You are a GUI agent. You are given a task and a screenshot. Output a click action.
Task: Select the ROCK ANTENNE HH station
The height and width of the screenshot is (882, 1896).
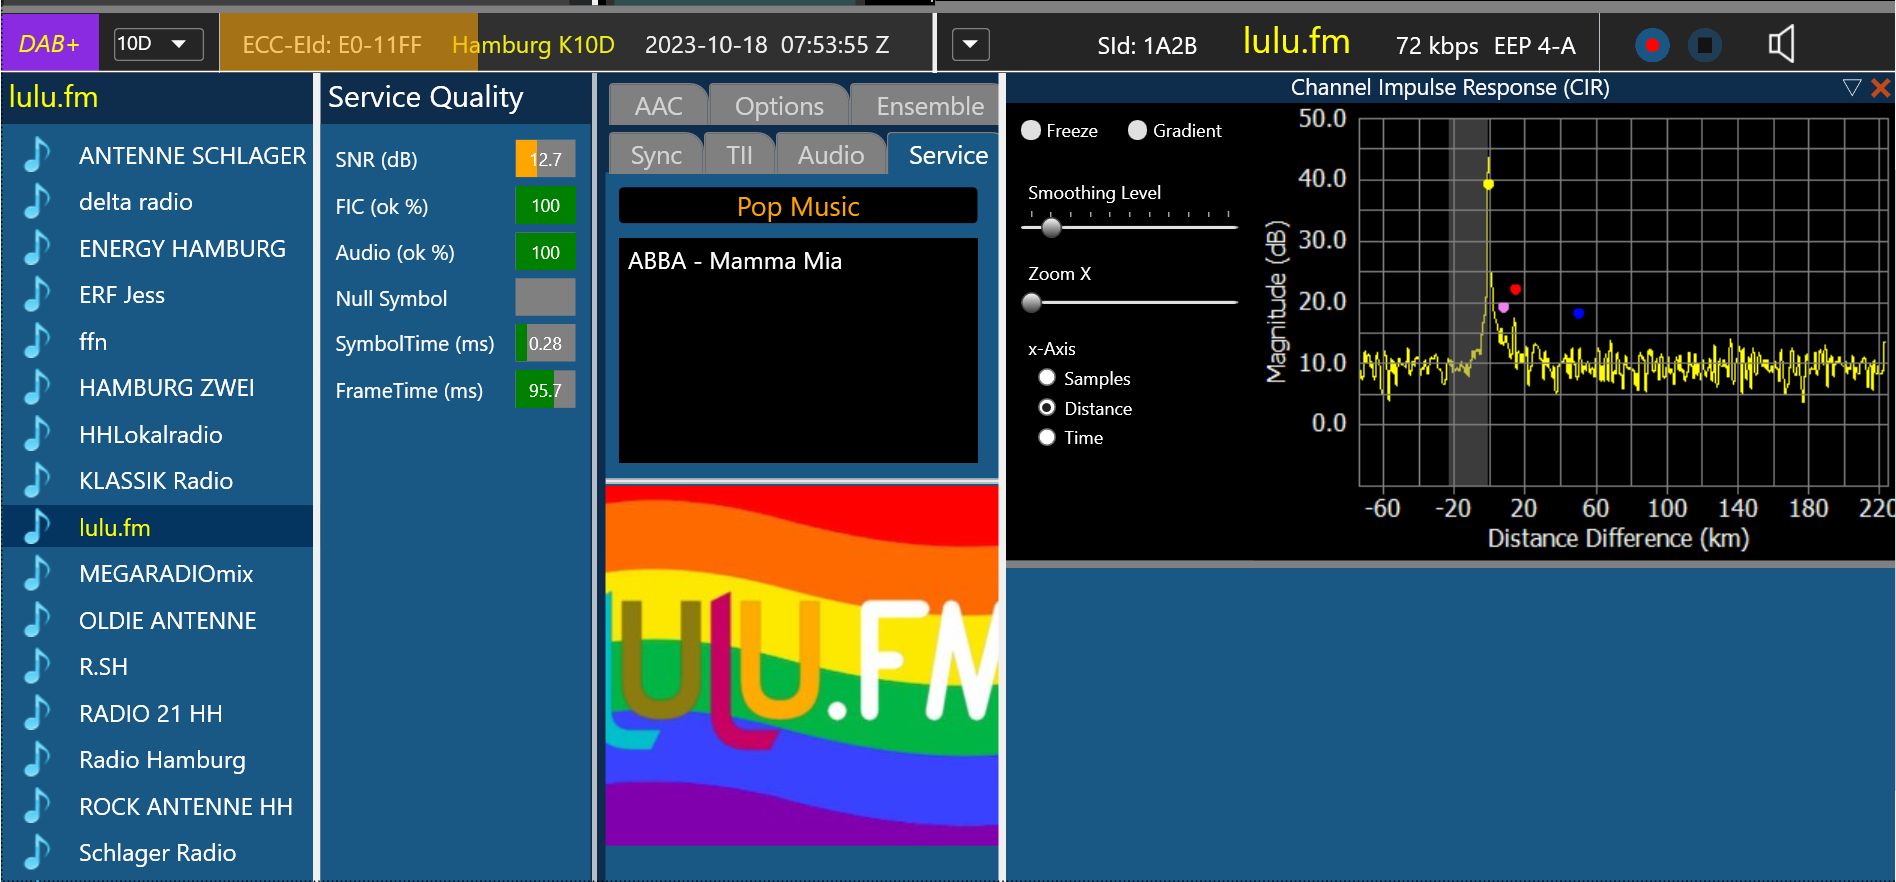[185, 807]
